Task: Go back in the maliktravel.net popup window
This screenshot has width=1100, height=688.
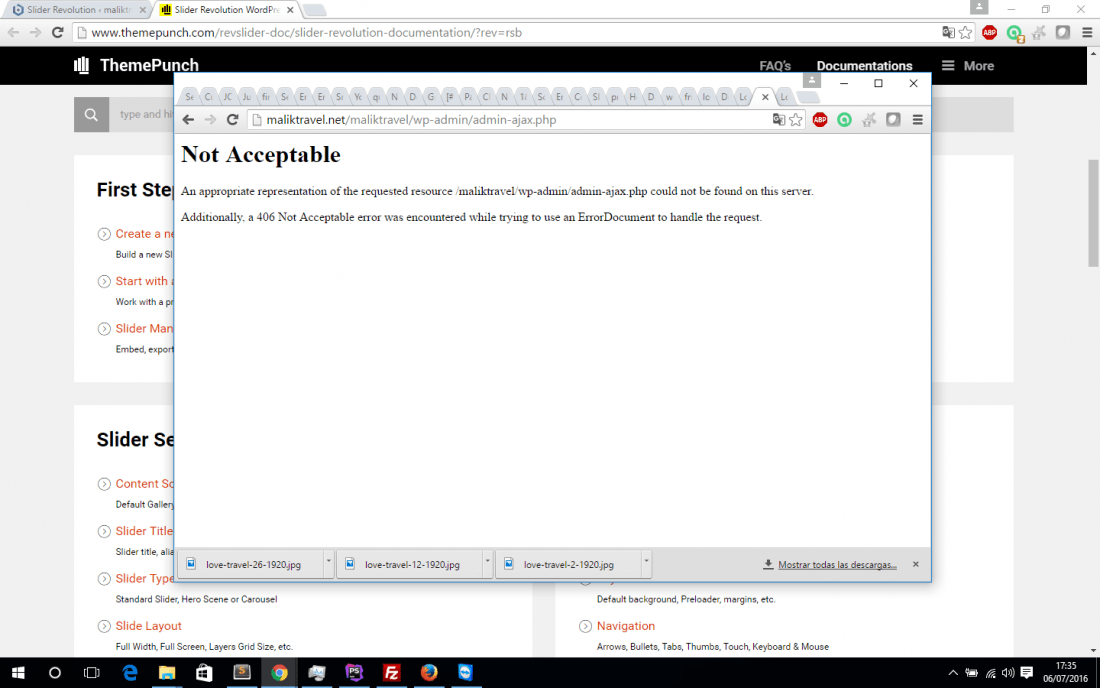Action: click(x=188, y=120)
